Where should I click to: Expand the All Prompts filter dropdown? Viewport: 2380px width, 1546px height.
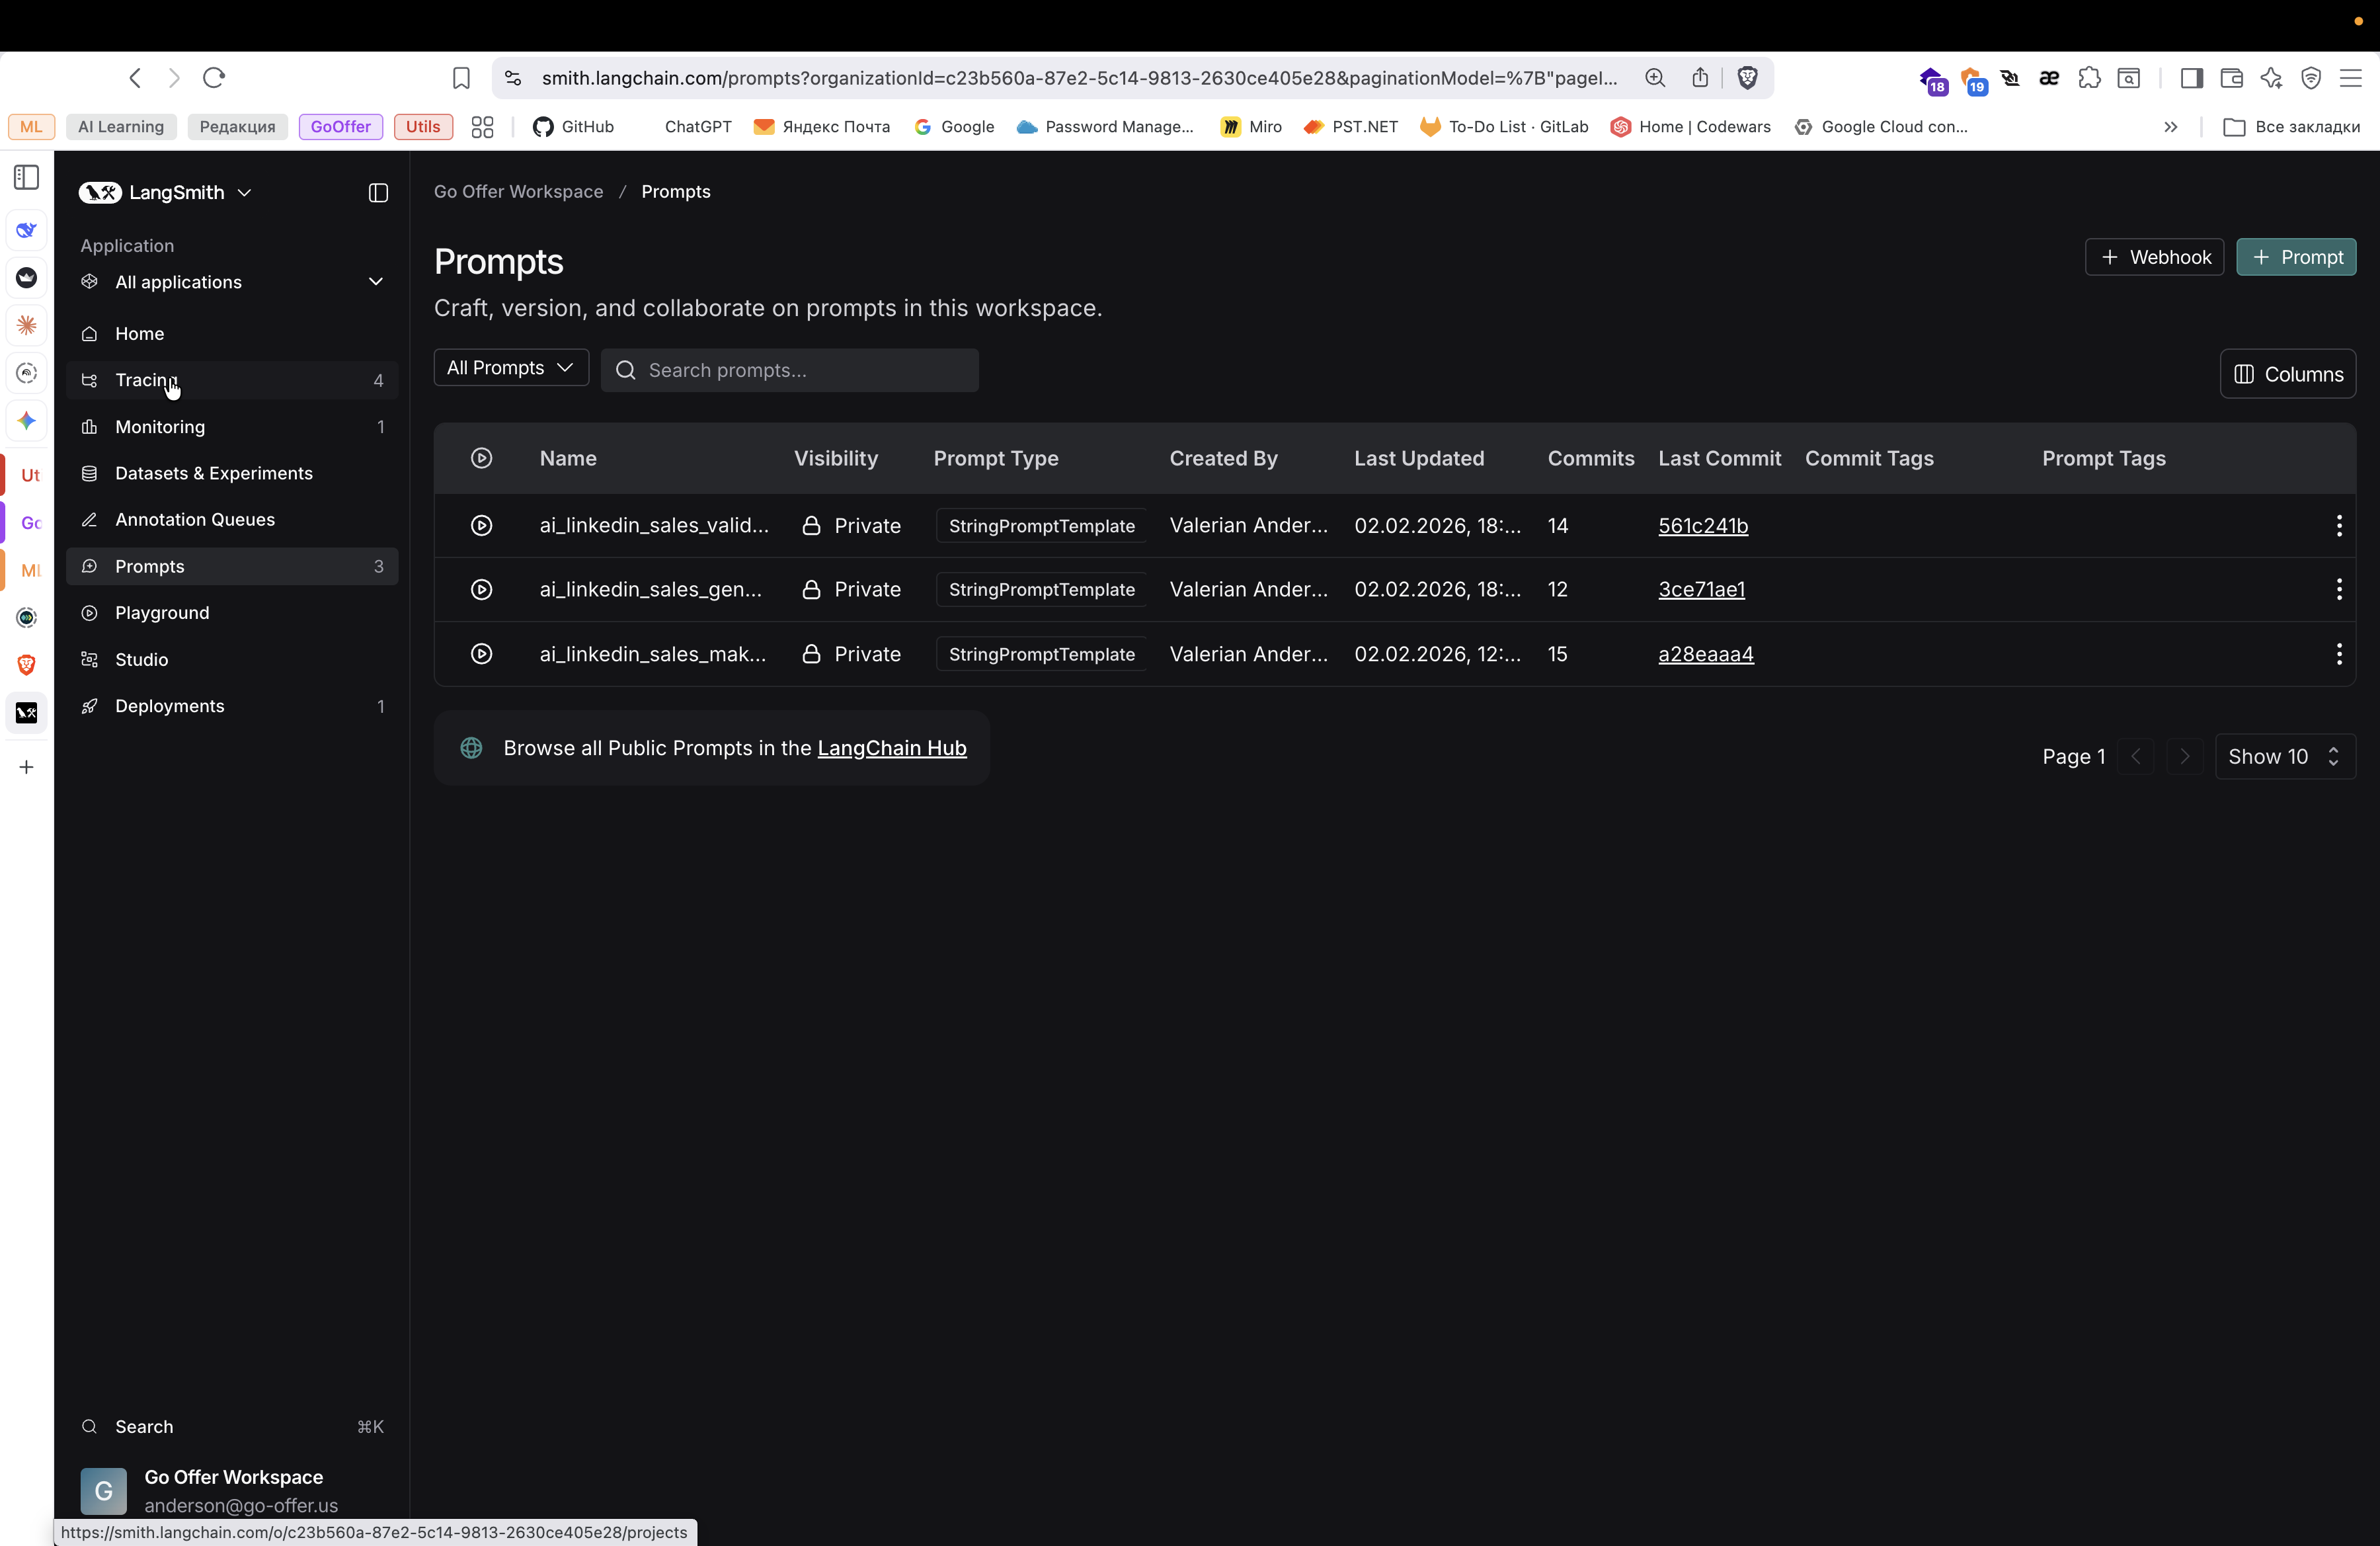510,368
